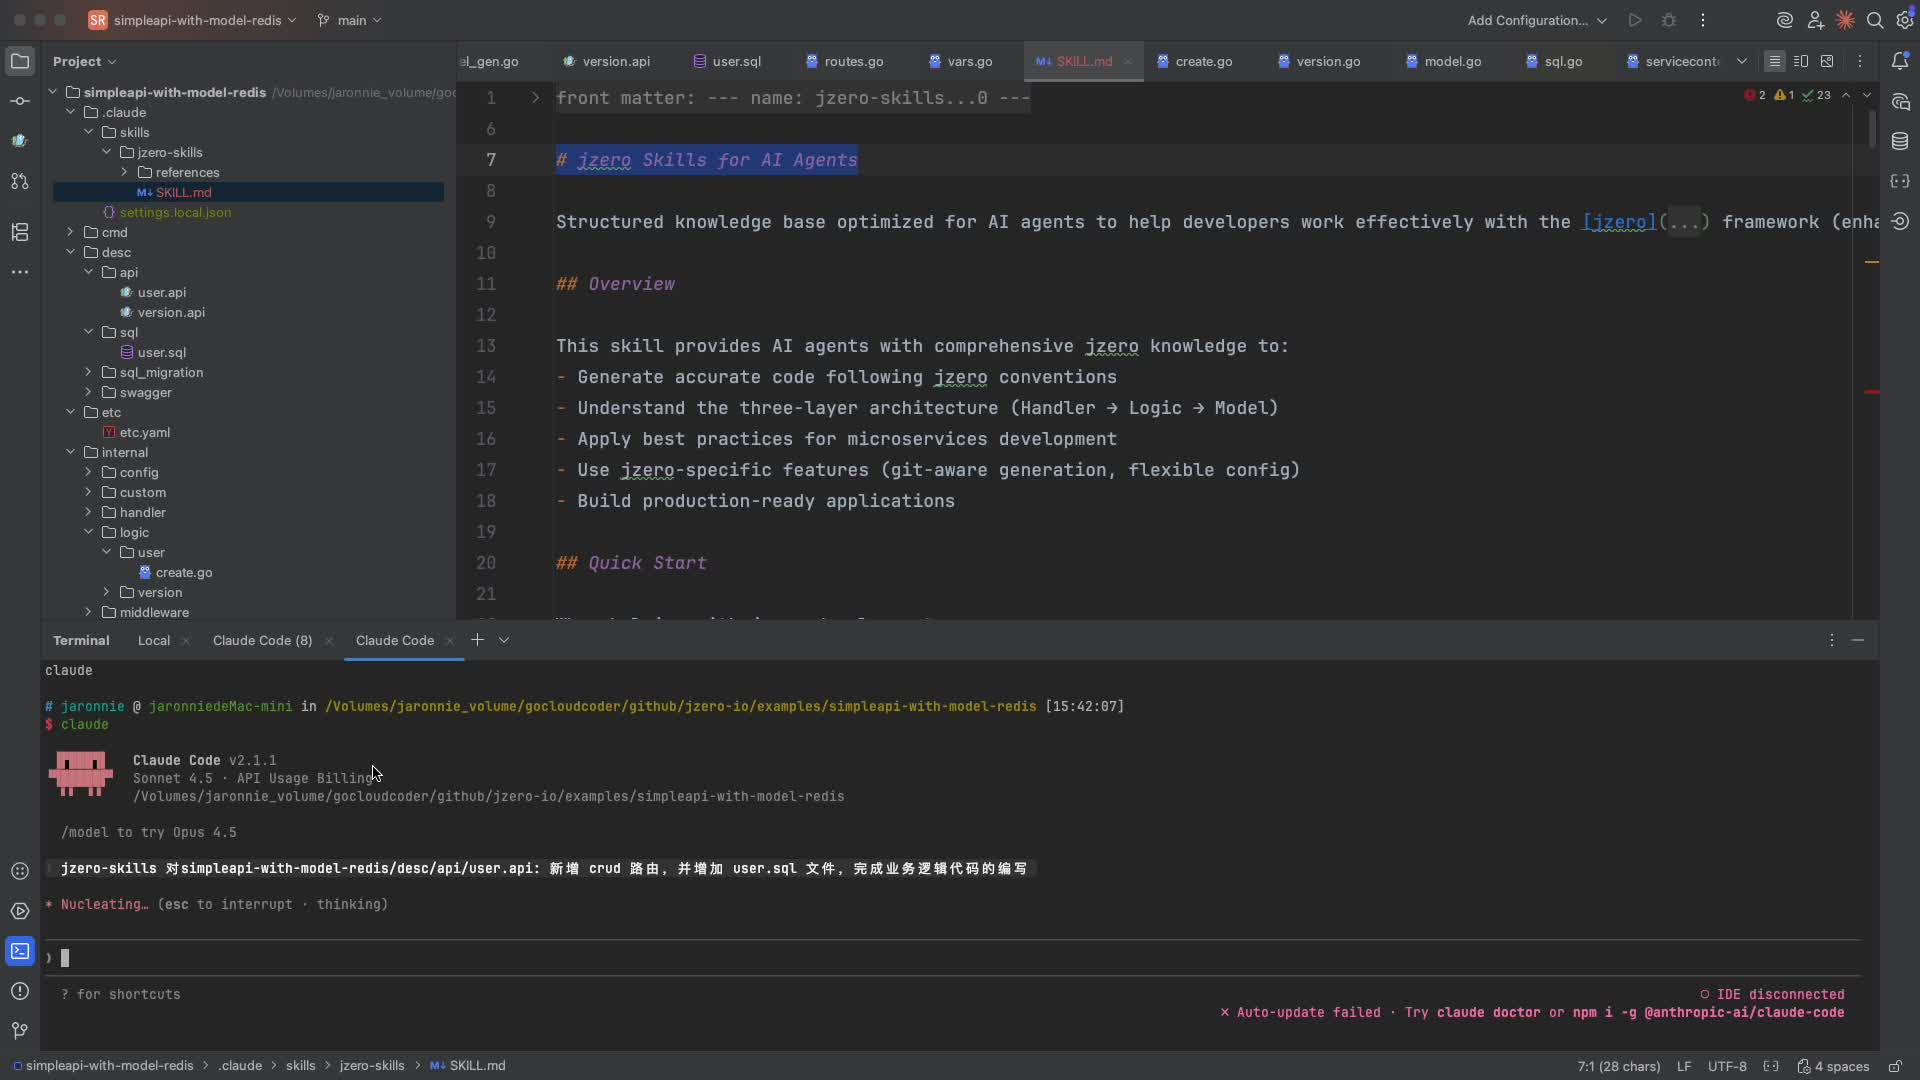This screenshot has width=1920, height=1080.
Task: Focus the Claude Code prompt input line
Action: click(950, 958)
